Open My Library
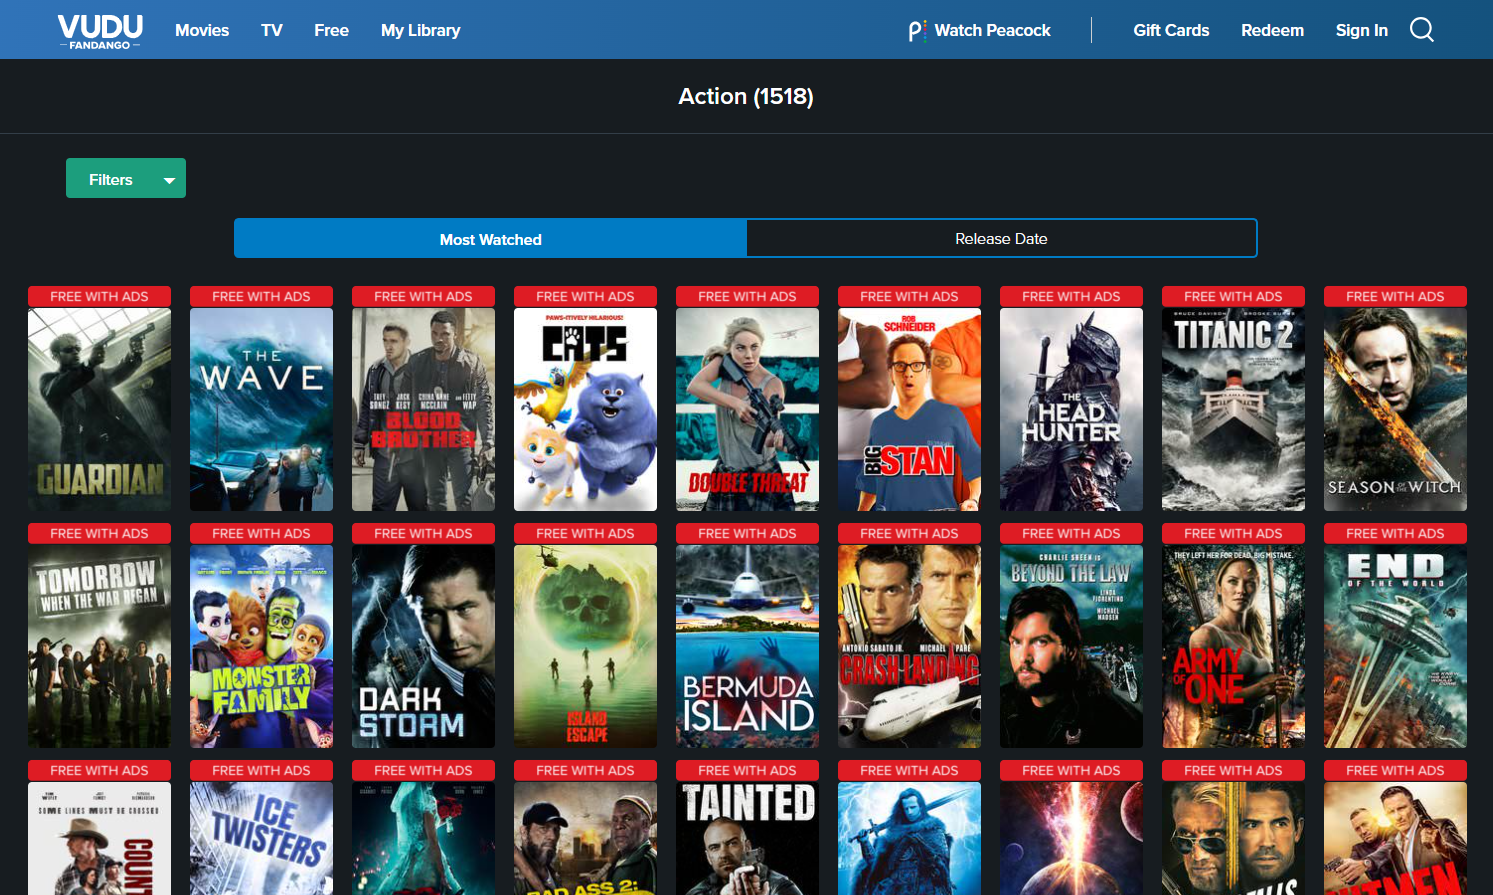This screenshot has height=895, width=1493. [420, 31]
